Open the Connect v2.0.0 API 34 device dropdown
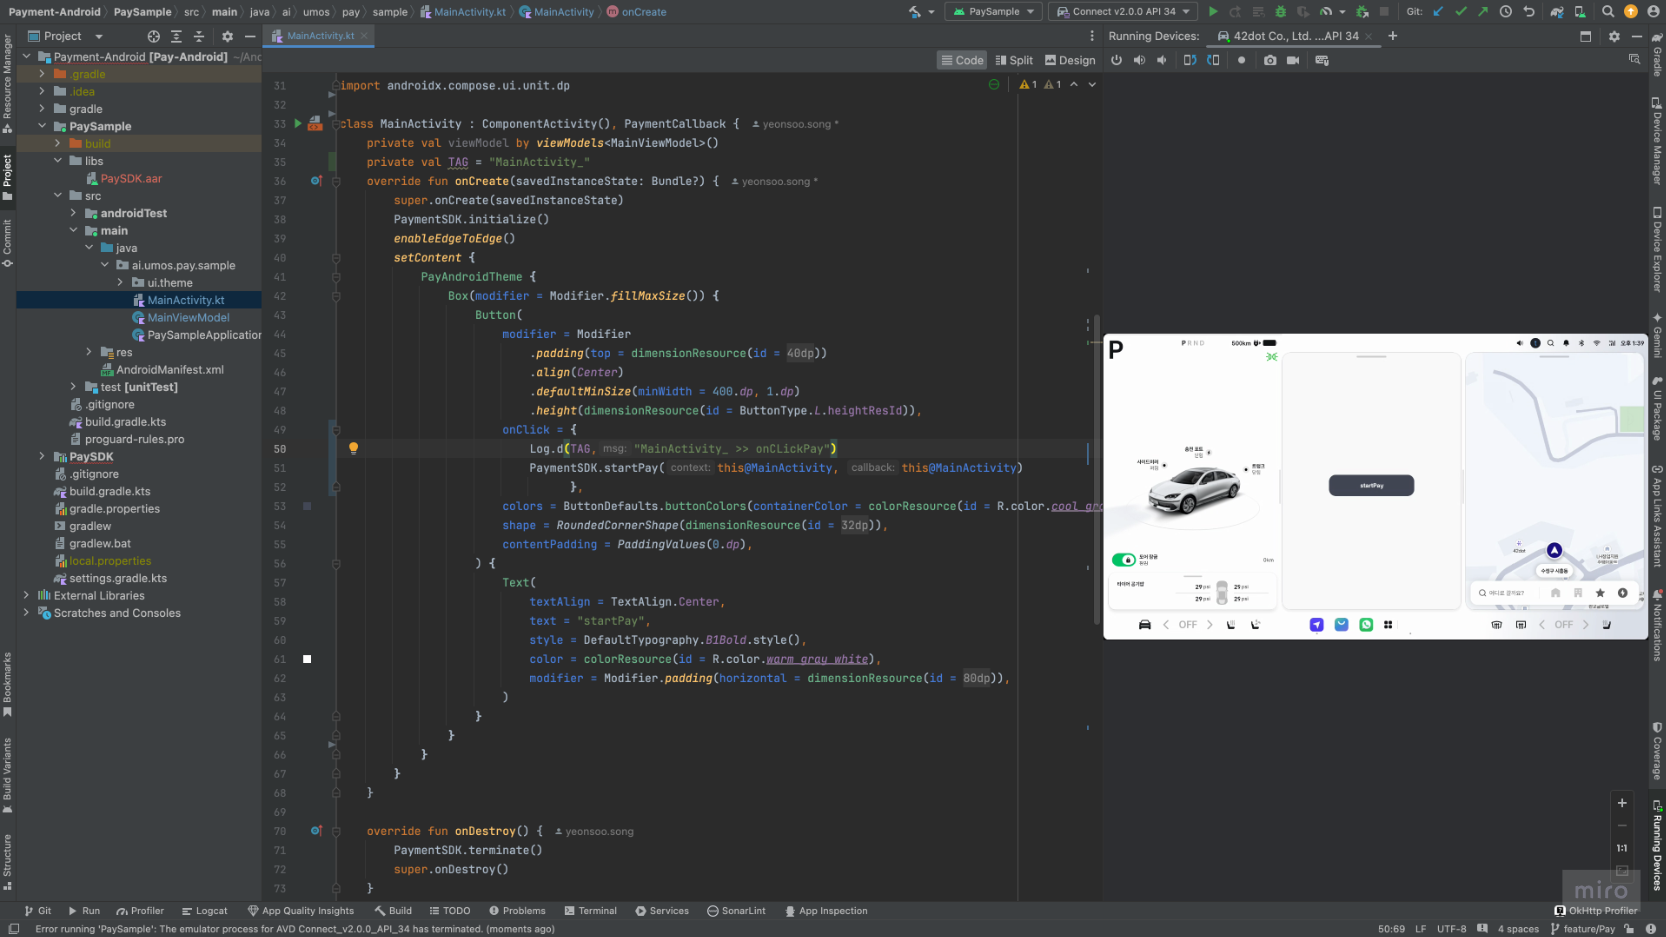Image resolution: width=1666 pixels, height=937 pixels. (x=1124, y=12)
